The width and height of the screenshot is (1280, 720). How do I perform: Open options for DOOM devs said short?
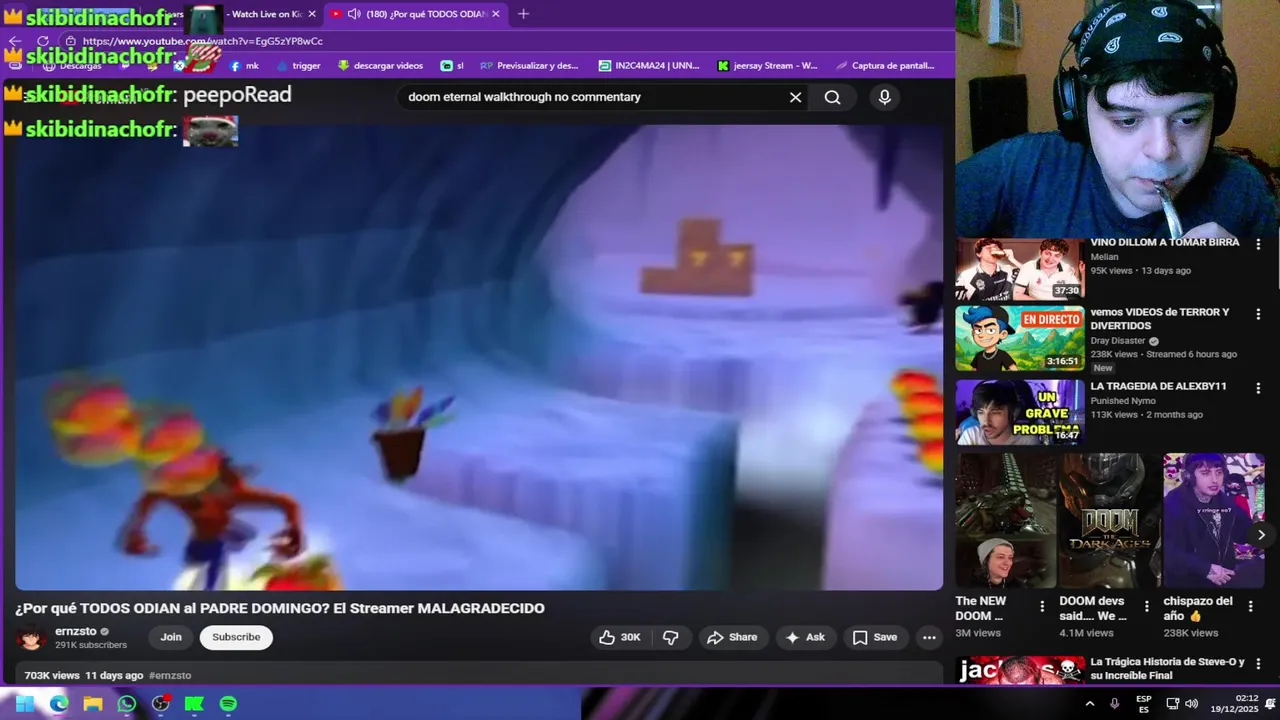click(x=1146, y=606)
